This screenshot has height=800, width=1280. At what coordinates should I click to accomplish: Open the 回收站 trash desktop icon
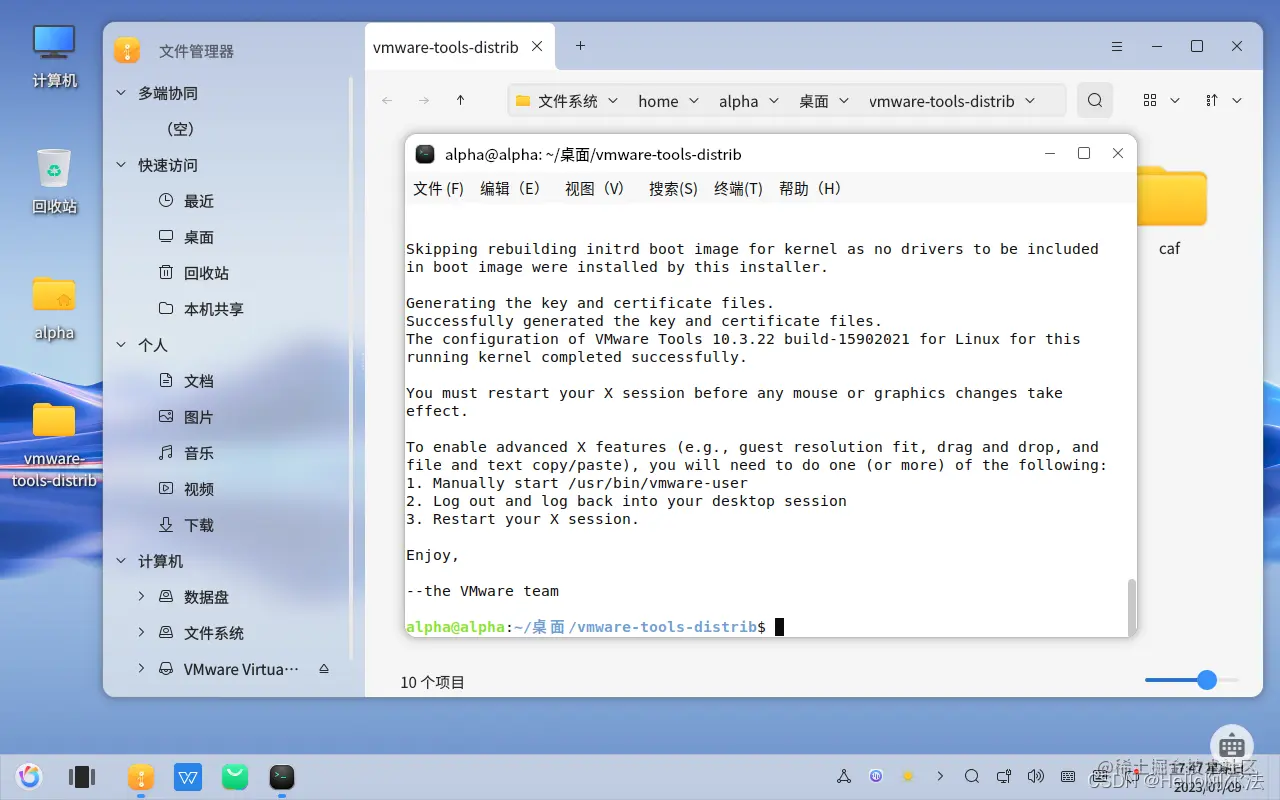click(x=54, y=181)
